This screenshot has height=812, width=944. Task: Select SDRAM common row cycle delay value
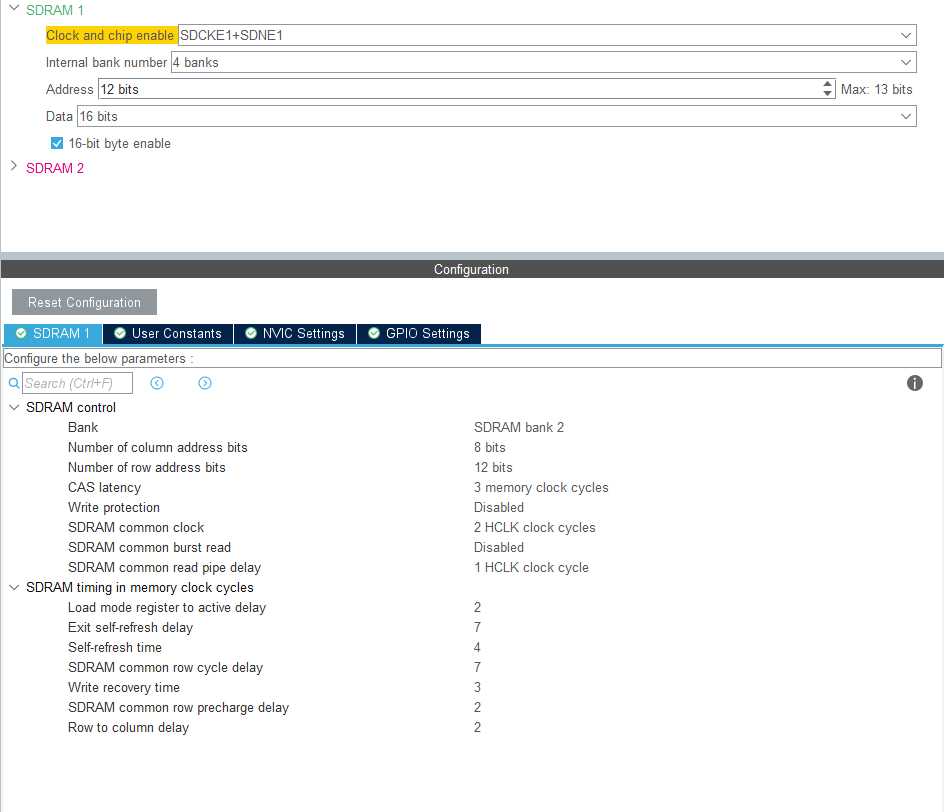click(x=477, y=668)
